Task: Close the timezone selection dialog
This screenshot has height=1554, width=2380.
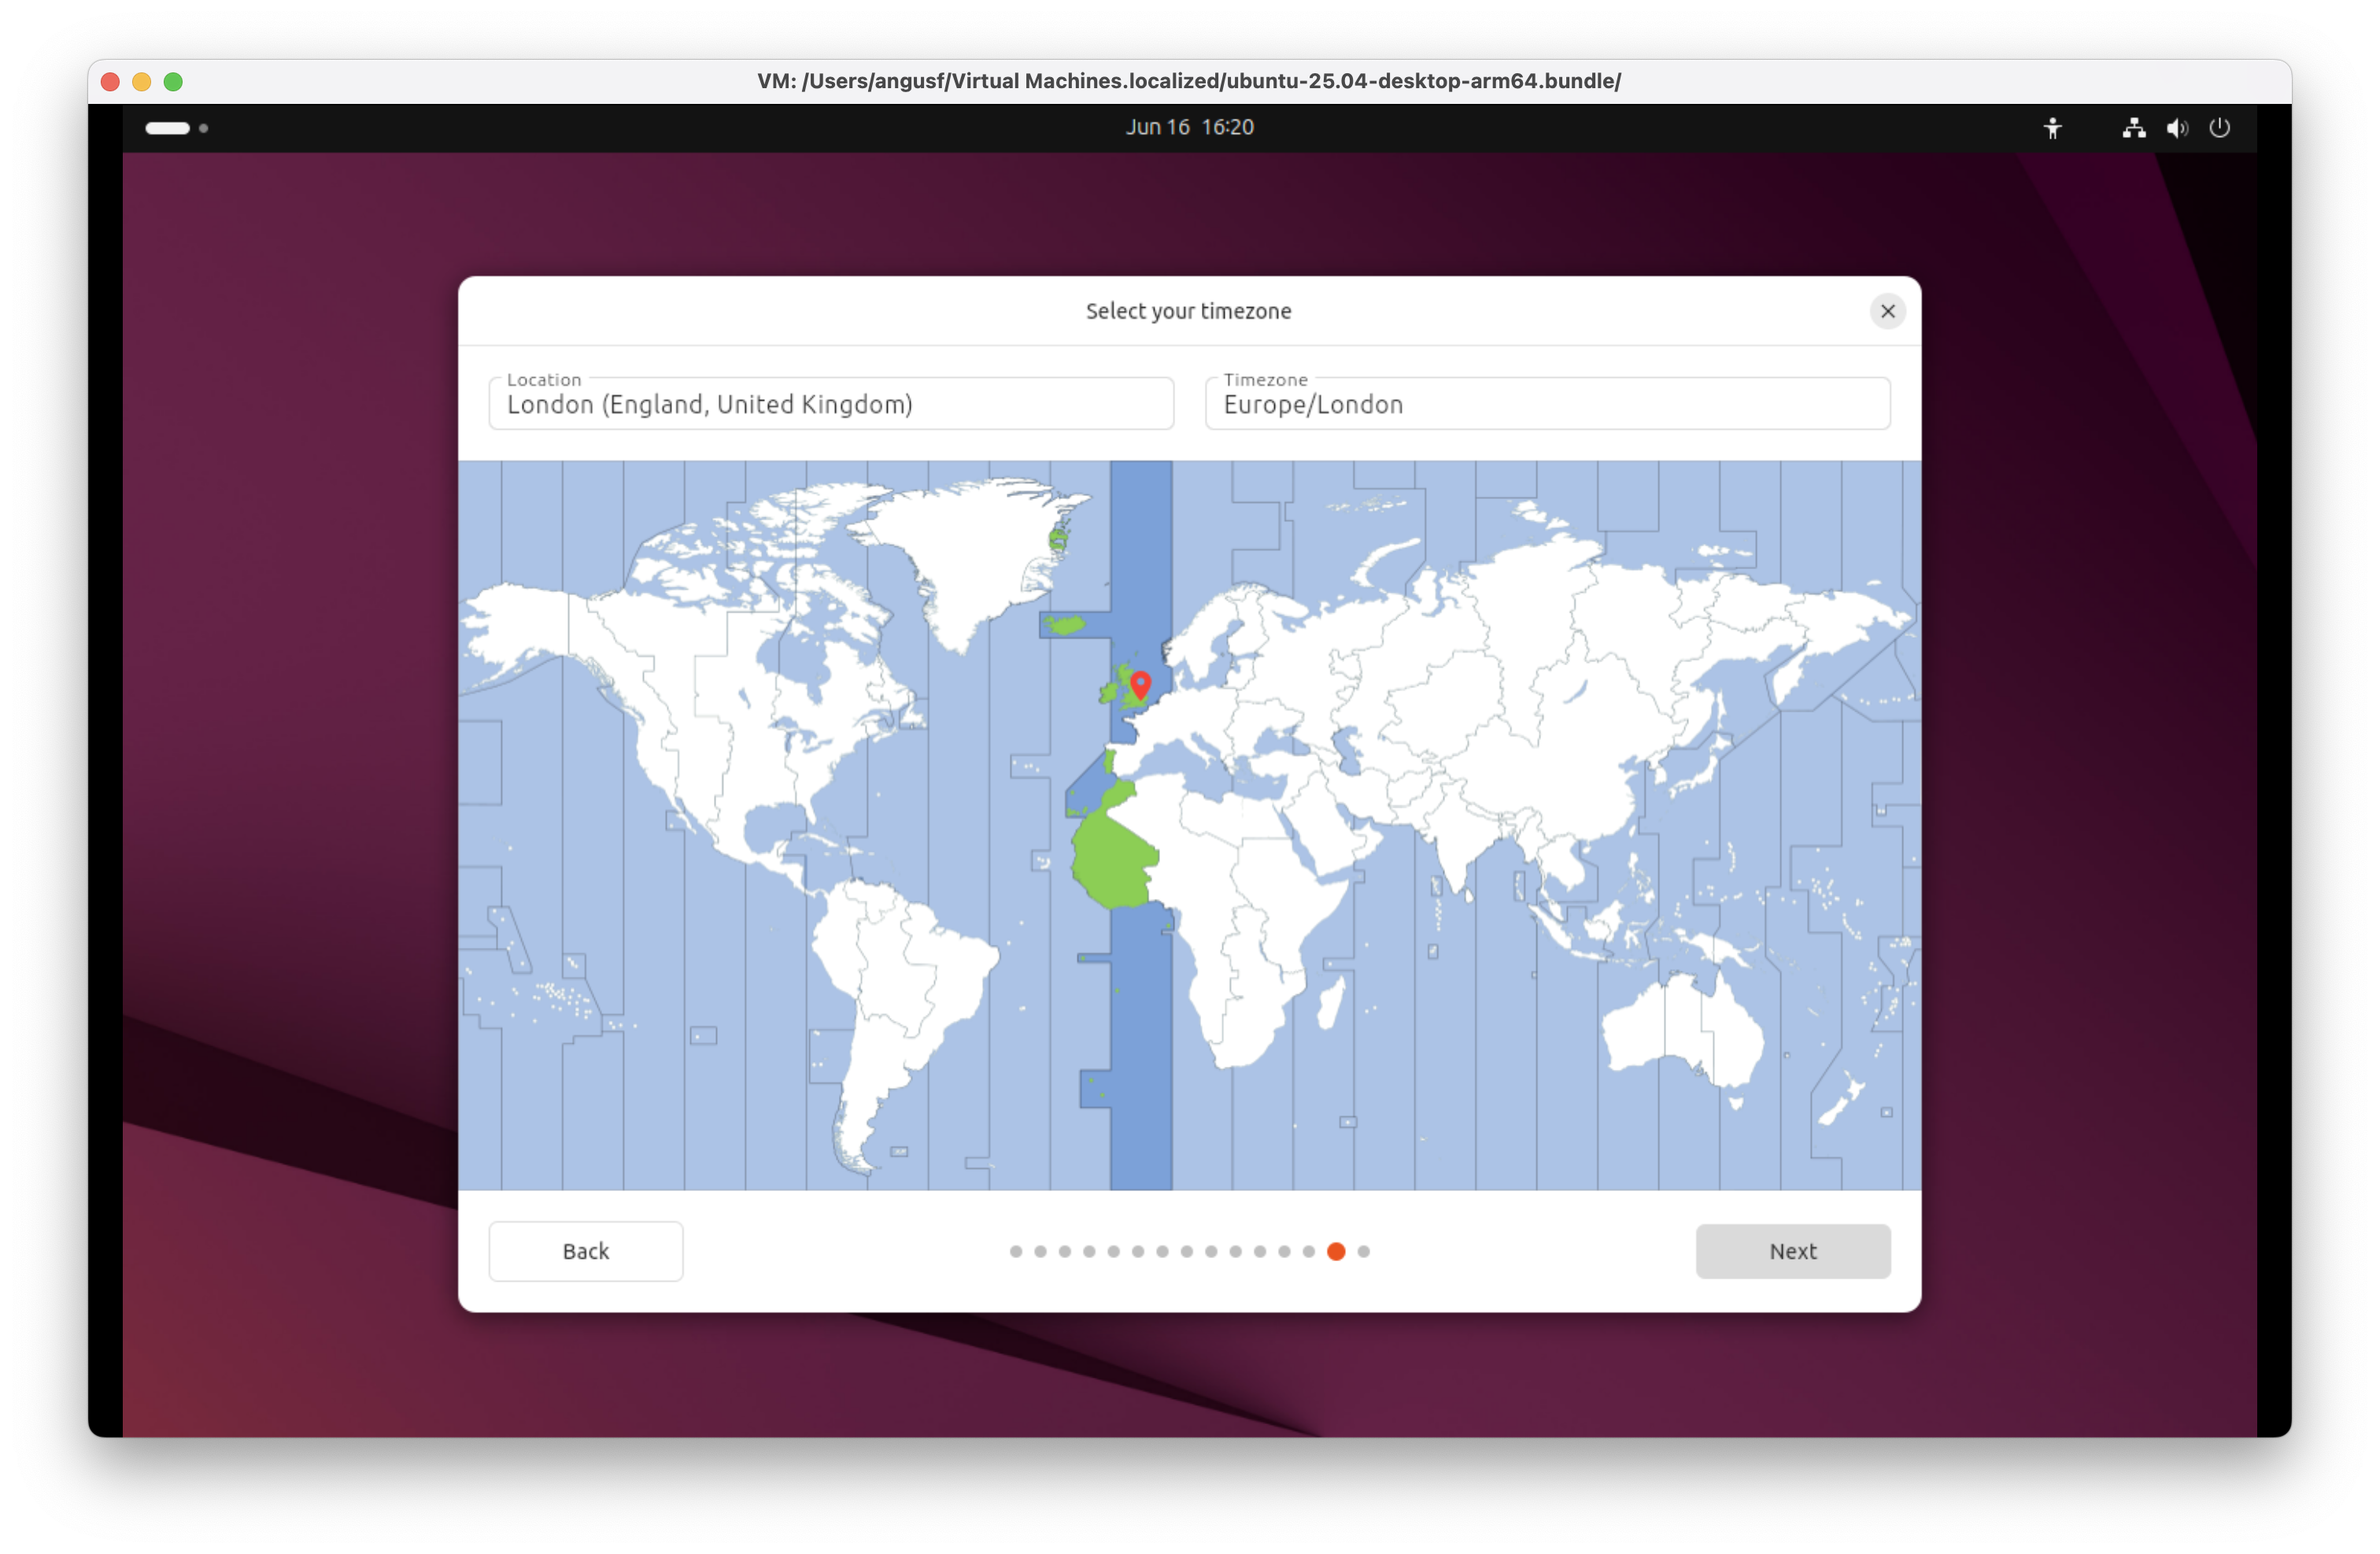Action: click(1888, 311)
